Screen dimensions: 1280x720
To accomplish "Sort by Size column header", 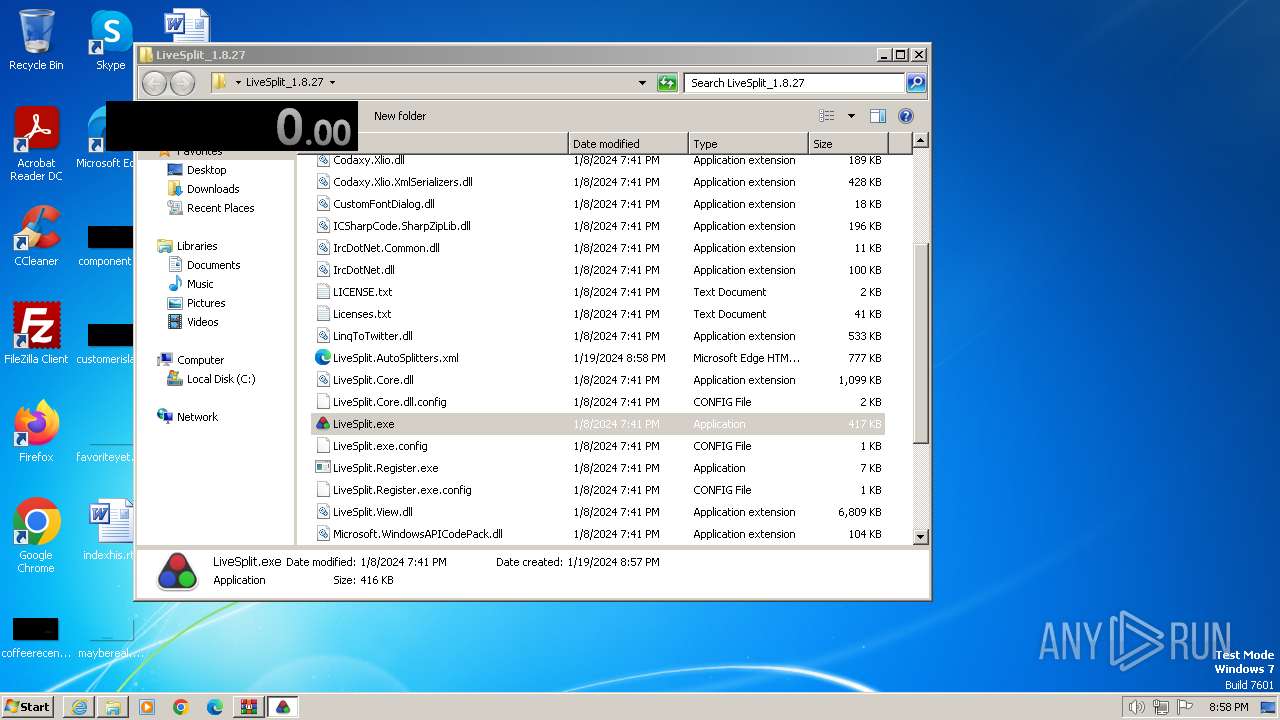I will [x=848, y=144].
